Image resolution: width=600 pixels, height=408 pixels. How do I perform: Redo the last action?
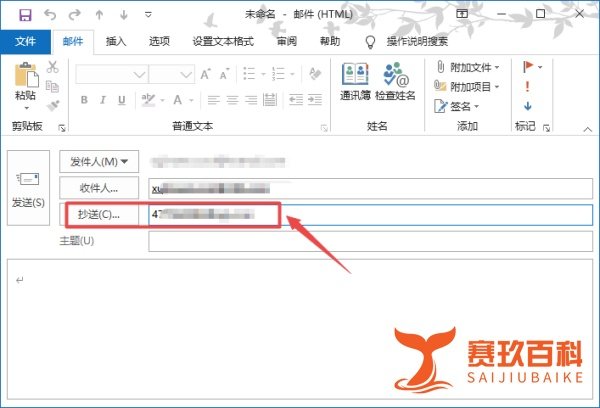click(74, 15)
